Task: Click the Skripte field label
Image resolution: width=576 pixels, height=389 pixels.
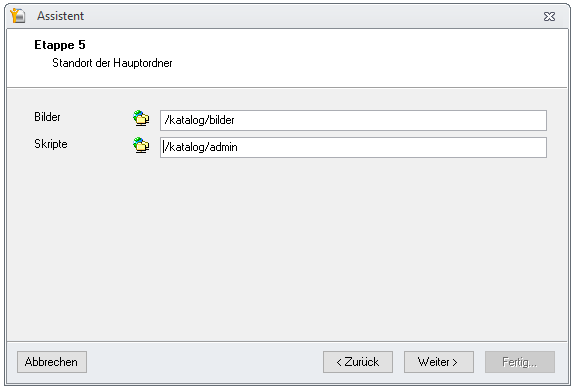Action: pyautogui.click(x=51, y=144)
